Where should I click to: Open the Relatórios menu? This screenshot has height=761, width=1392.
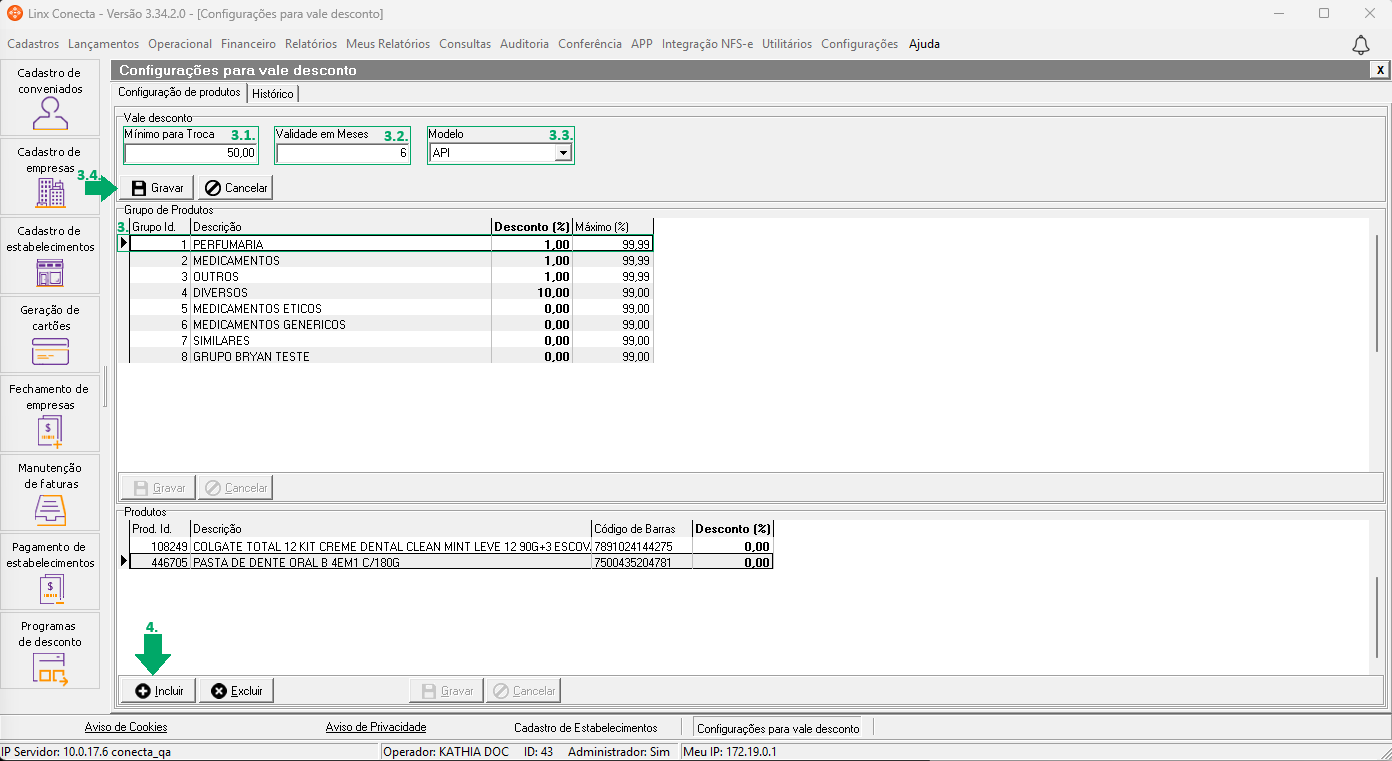point(311,44)
